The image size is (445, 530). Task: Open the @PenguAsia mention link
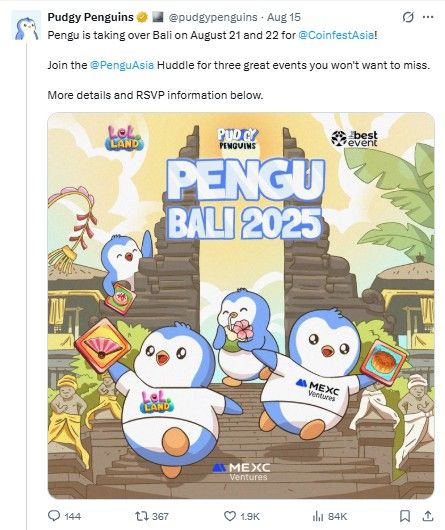tap(122, 65)
